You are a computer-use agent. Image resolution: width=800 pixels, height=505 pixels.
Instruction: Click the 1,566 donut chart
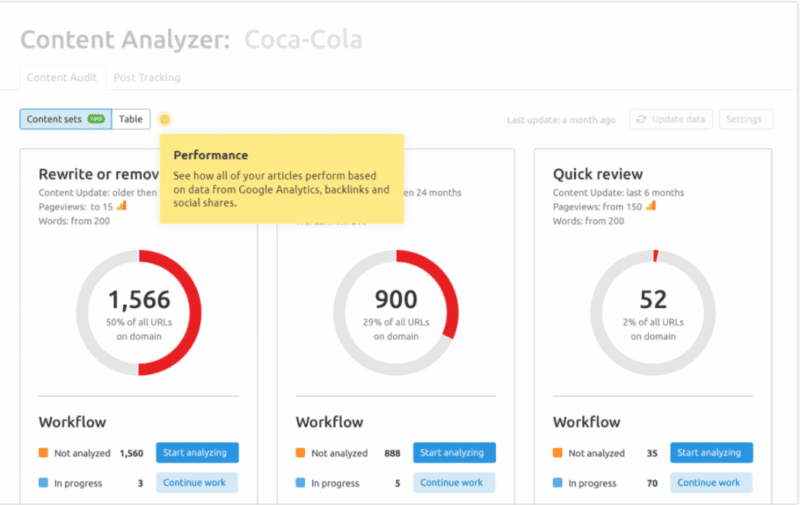[x=139, y=311]
